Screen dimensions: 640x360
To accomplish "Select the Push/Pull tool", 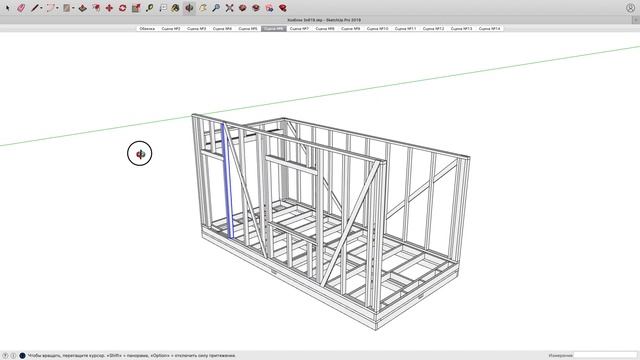I will (82, 8).
